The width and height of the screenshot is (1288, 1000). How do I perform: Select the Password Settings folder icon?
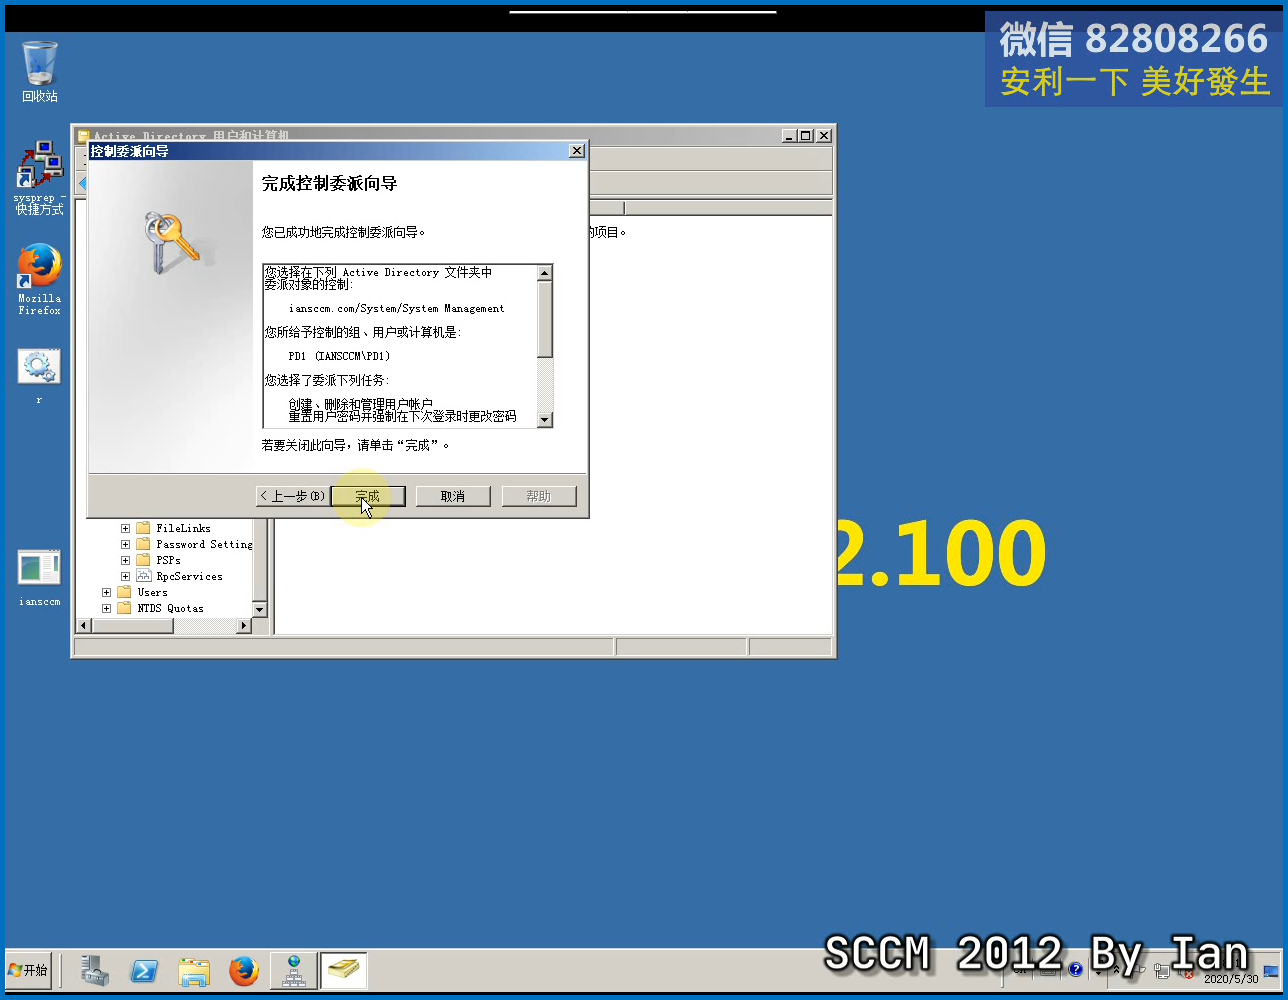[143, 544]
